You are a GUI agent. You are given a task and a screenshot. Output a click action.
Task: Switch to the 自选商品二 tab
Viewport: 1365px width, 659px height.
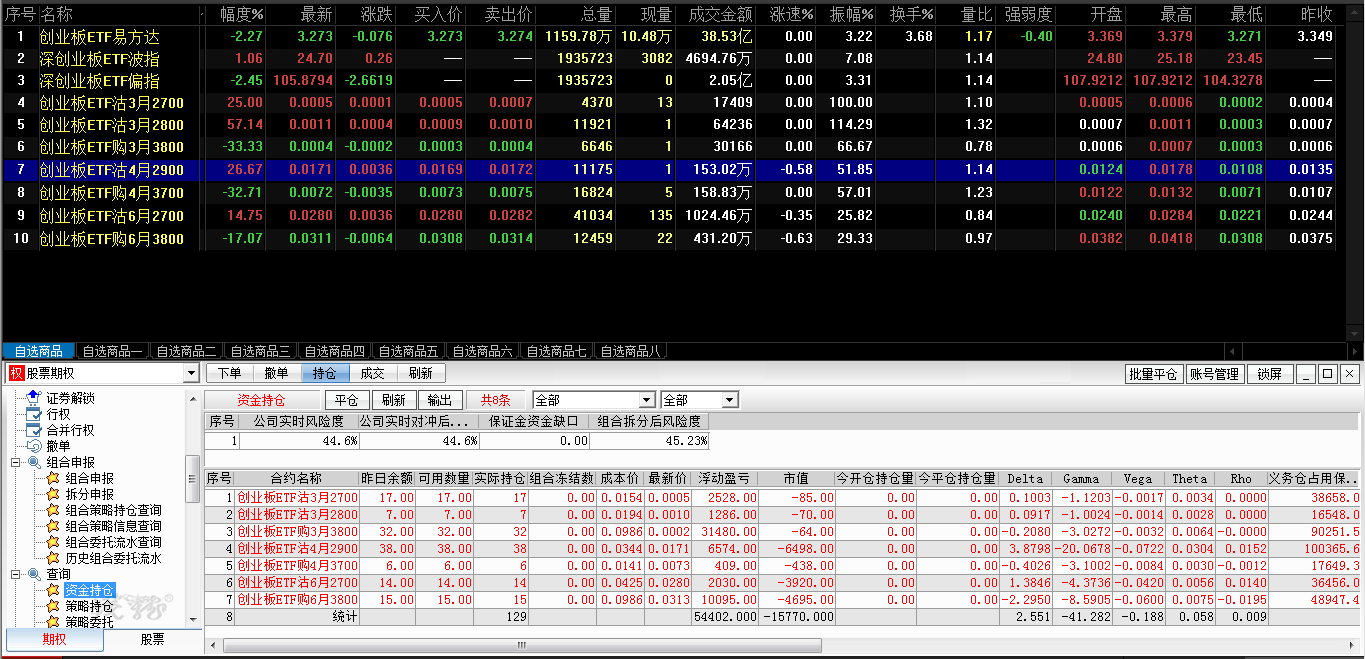click(186, 351)
